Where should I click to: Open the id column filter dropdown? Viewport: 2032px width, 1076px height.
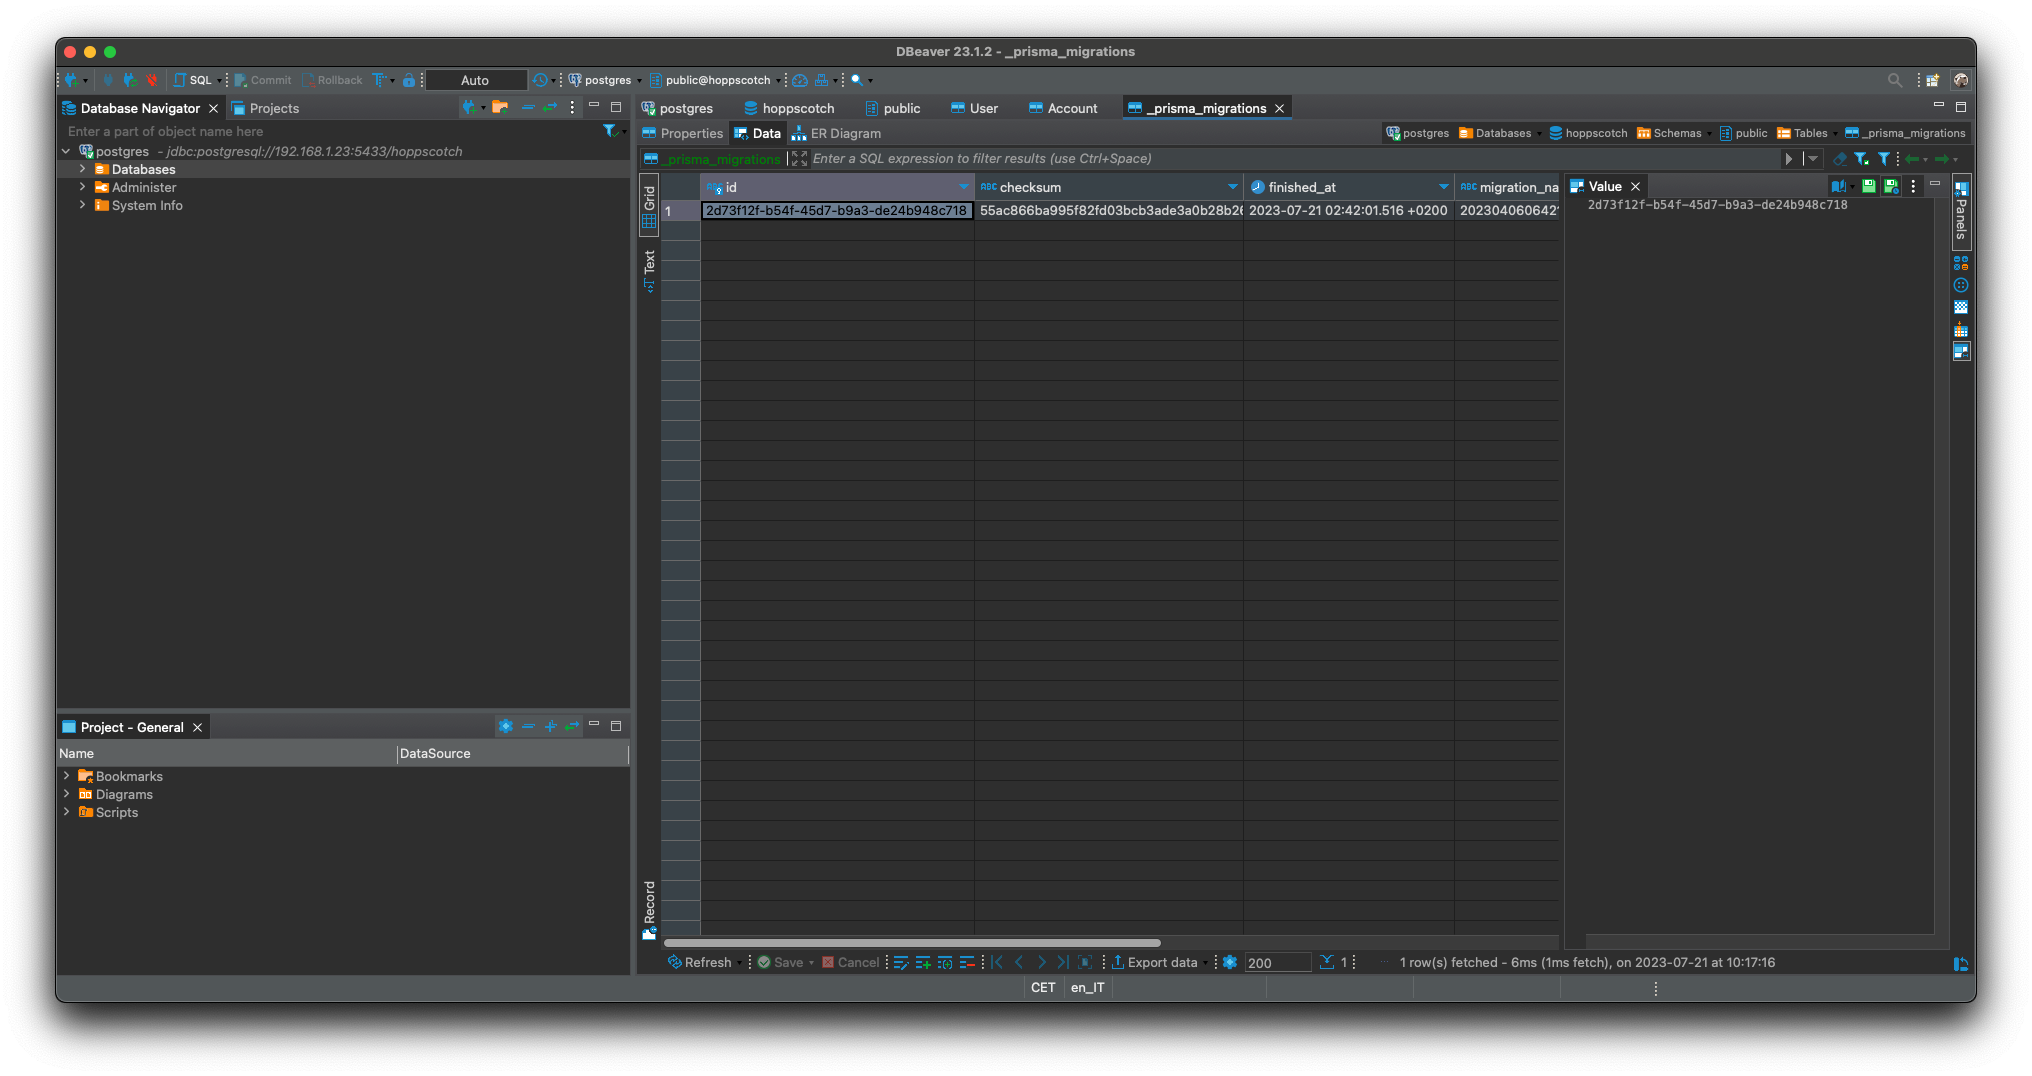(963, 187)
